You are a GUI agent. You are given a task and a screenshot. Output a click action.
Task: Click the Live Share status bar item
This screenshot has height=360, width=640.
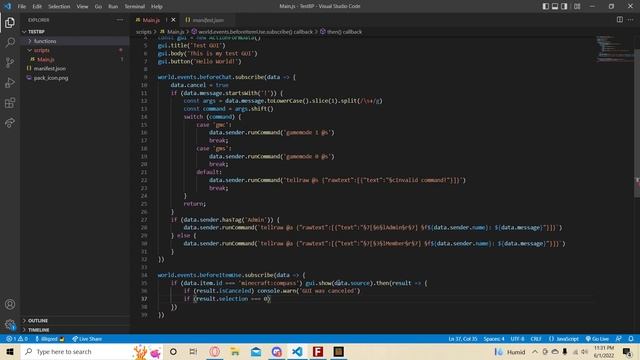[x=87, y=339]
